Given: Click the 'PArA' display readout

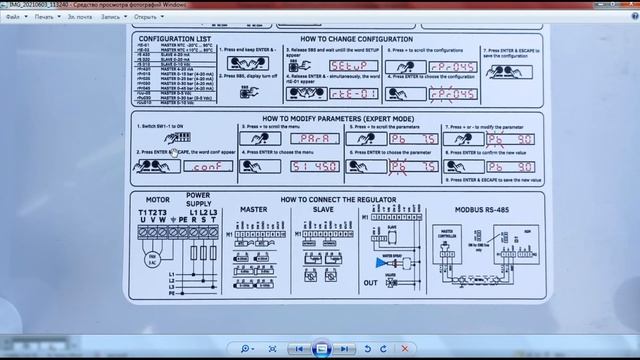Looking at the screenshot, I should coord(315,139).
